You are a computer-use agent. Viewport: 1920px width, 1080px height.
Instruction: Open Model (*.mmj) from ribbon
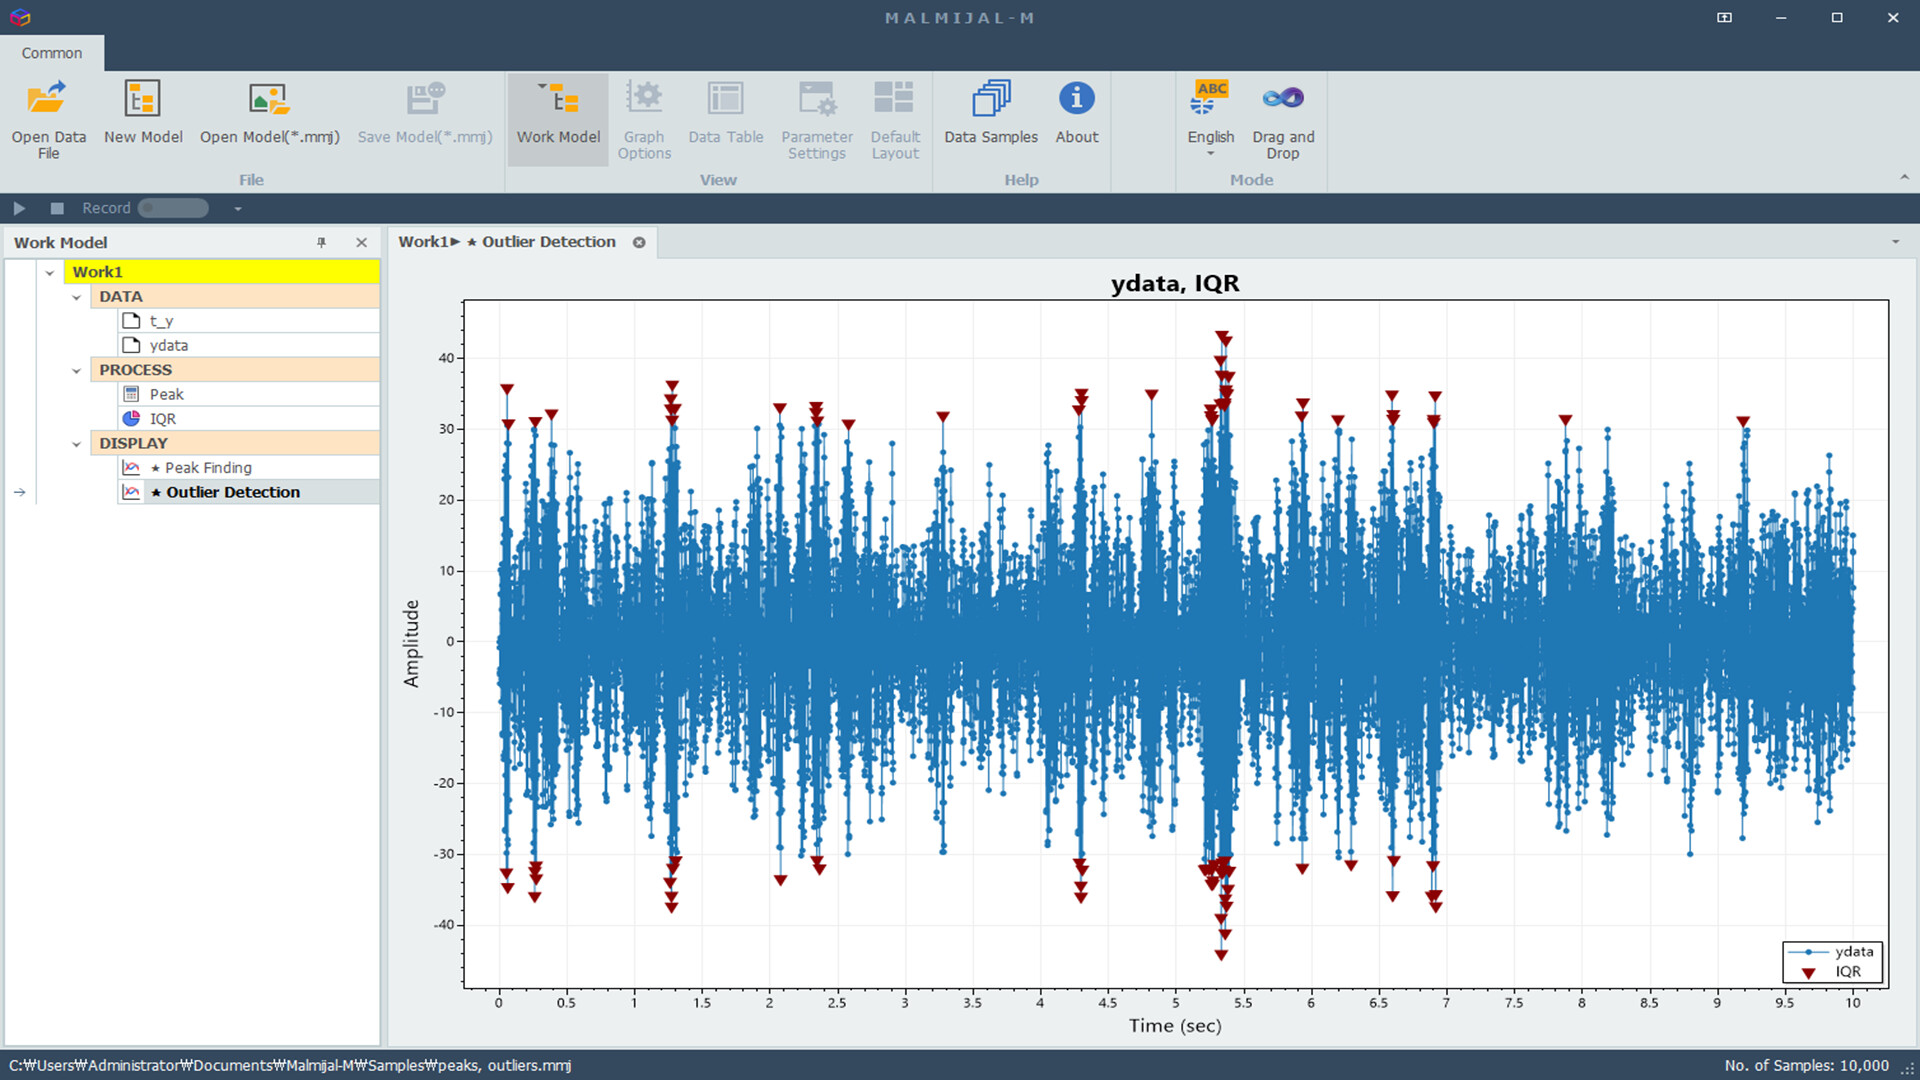tap(269, 99)
